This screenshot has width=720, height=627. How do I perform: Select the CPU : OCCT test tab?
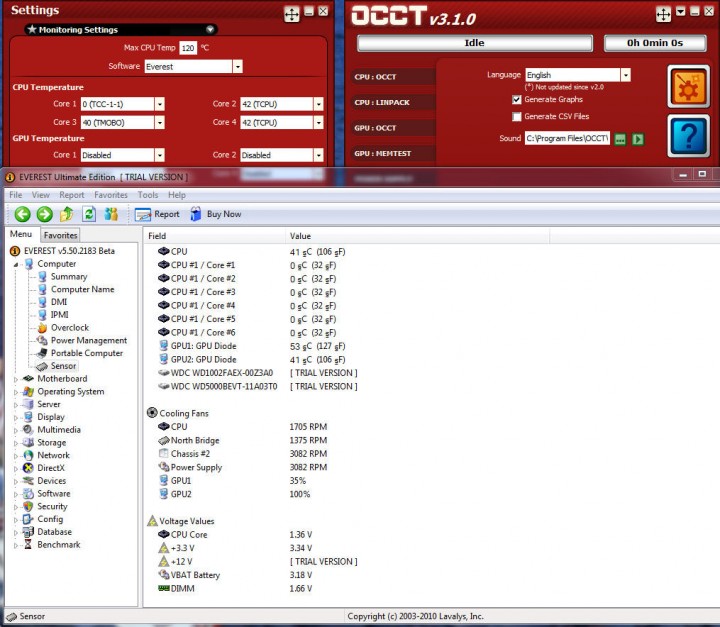pyautogui.click(x=393, y=77)
